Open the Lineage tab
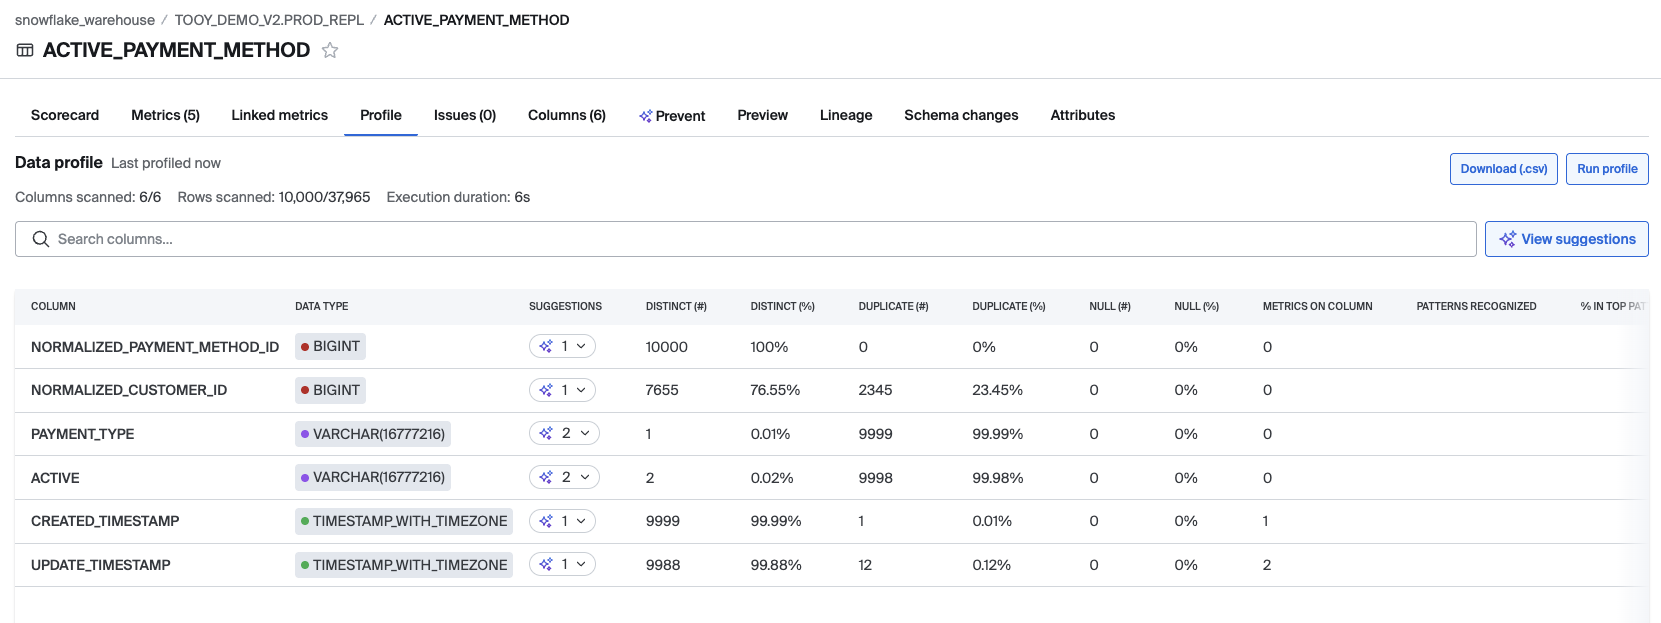The width and height of the screenshot is (1661, 623). (x=846, y=115)
